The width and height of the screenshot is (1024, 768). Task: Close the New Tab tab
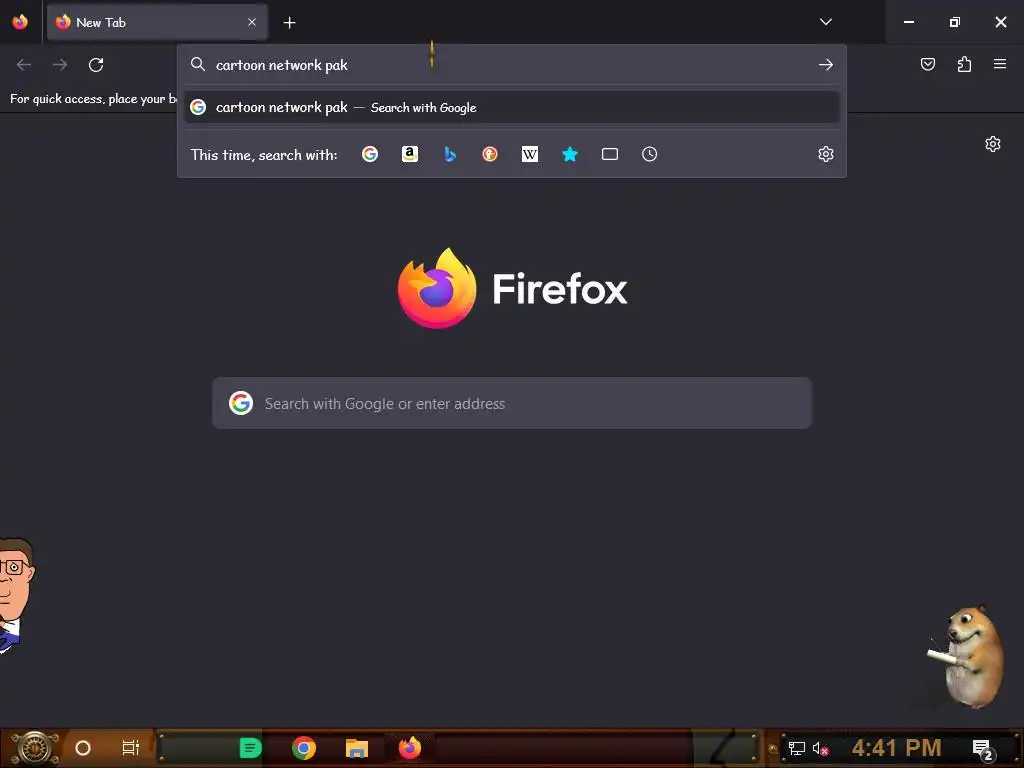tap(251, 22)
